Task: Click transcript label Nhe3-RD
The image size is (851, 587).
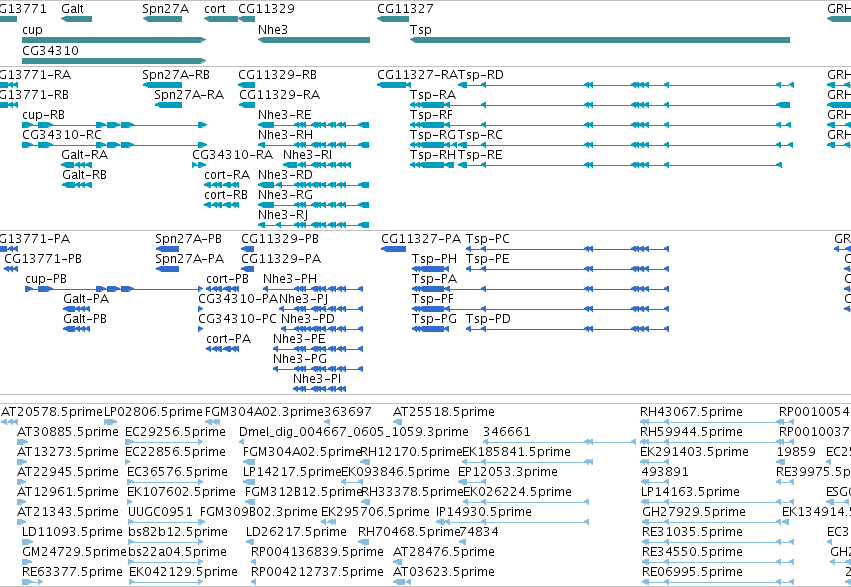Action: 285,175
